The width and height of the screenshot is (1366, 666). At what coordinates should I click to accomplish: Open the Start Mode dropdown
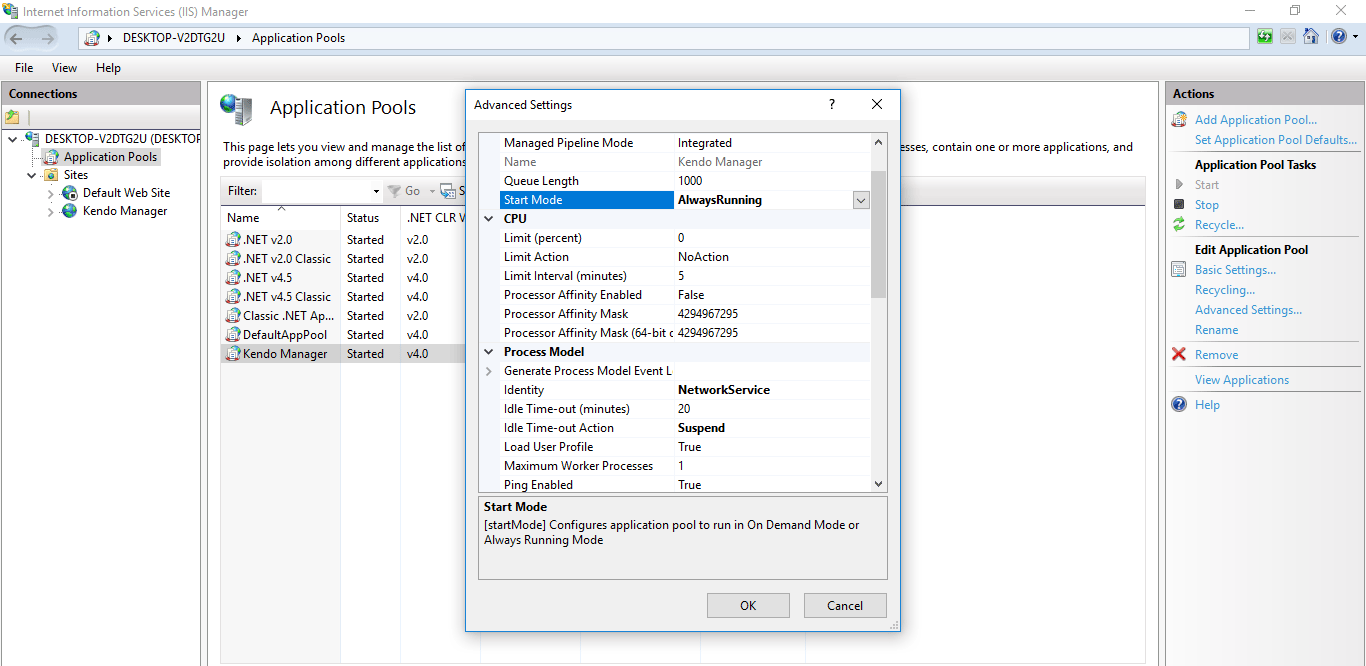[x=860, y=200]
